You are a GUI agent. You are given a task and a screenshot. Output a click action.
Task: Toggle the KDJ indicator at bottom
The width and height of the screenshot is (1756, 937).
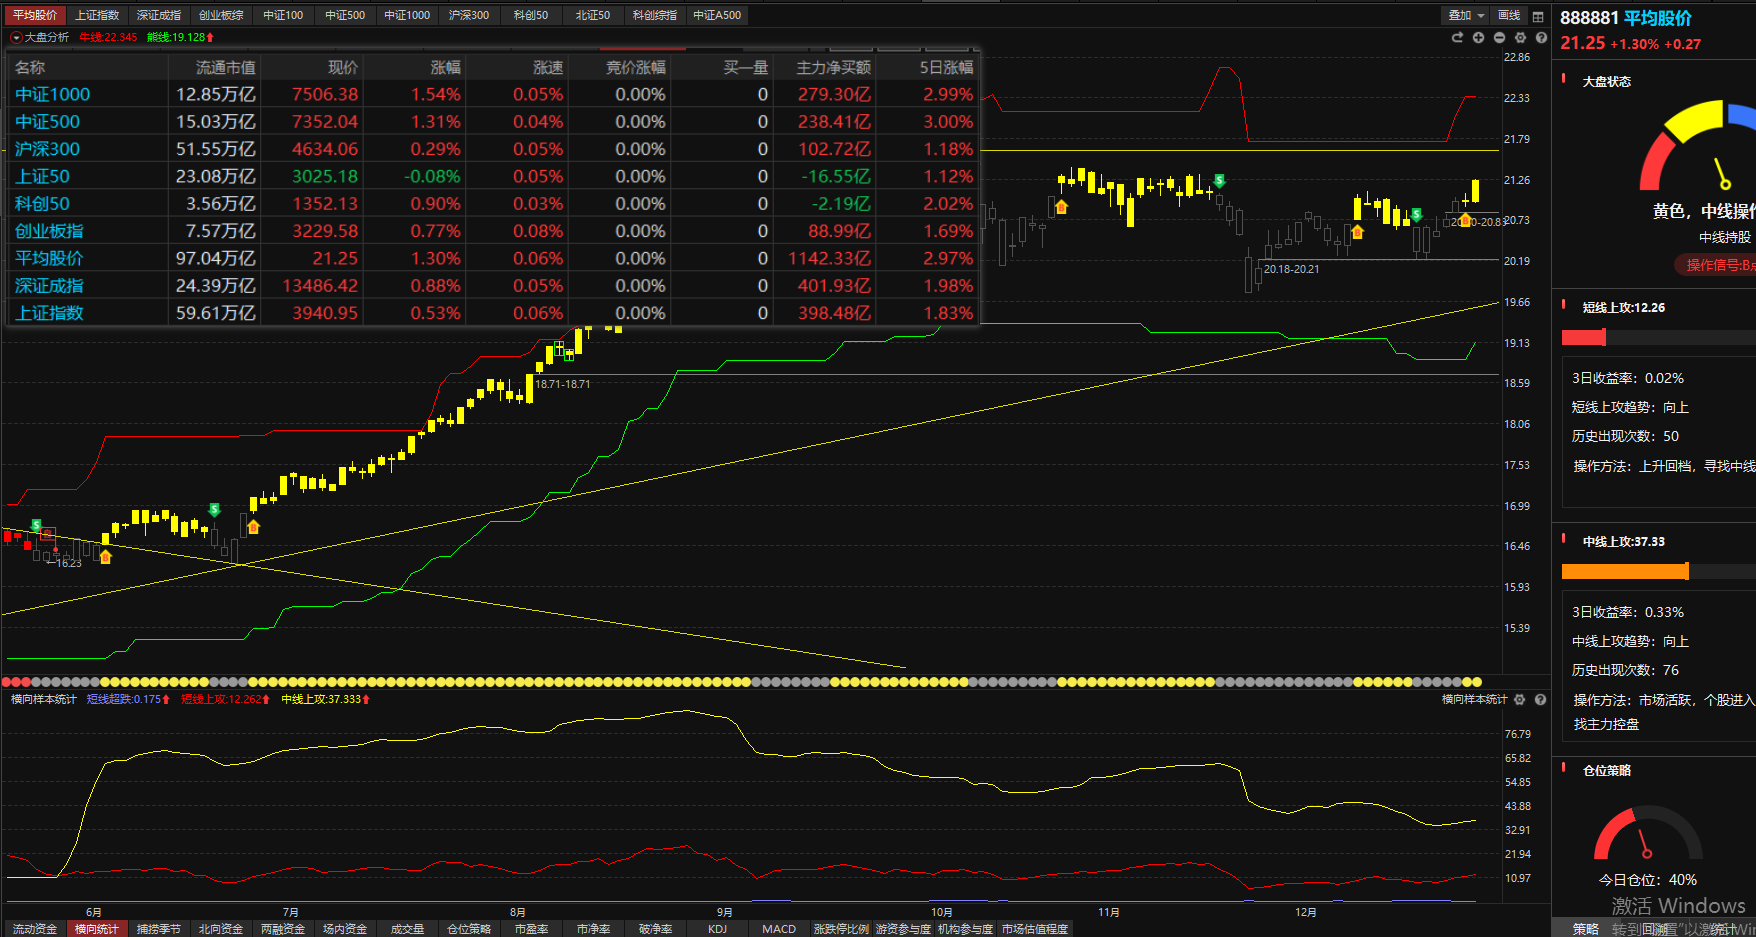717,929
